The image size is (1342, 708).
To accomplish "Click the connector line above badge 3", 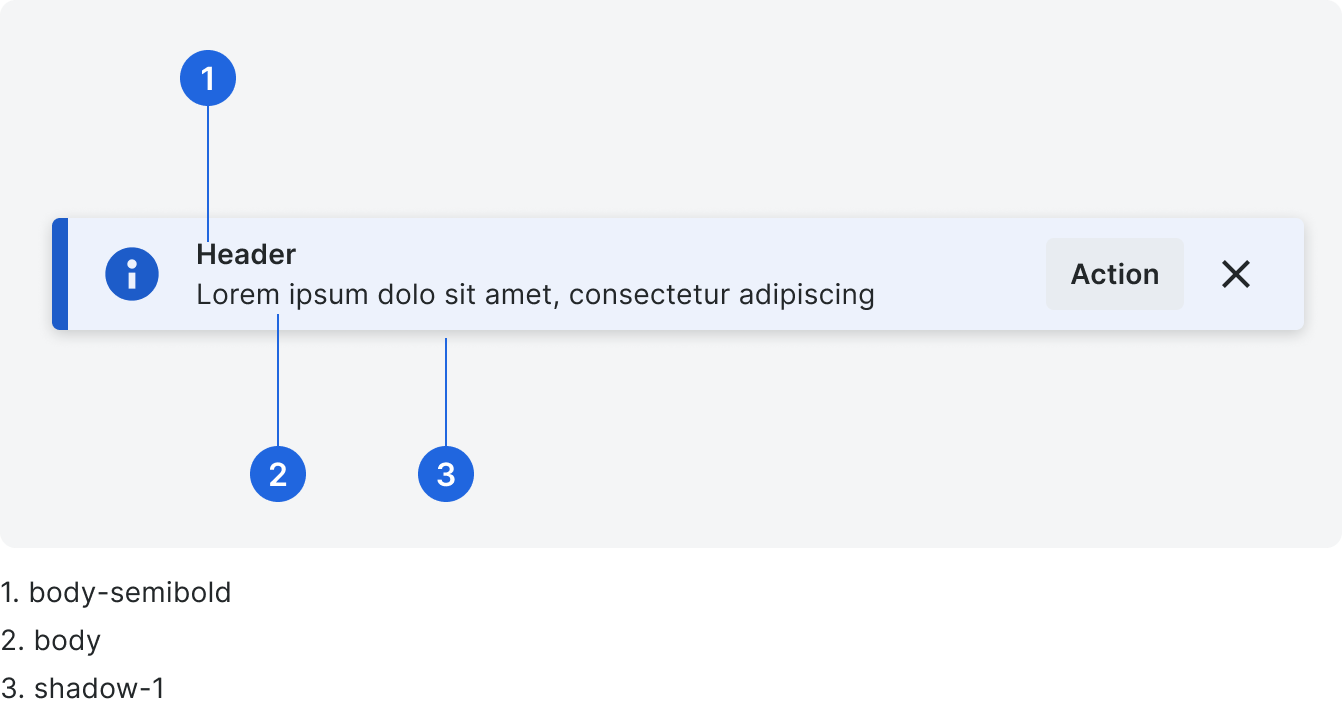I will pos(446,390).
